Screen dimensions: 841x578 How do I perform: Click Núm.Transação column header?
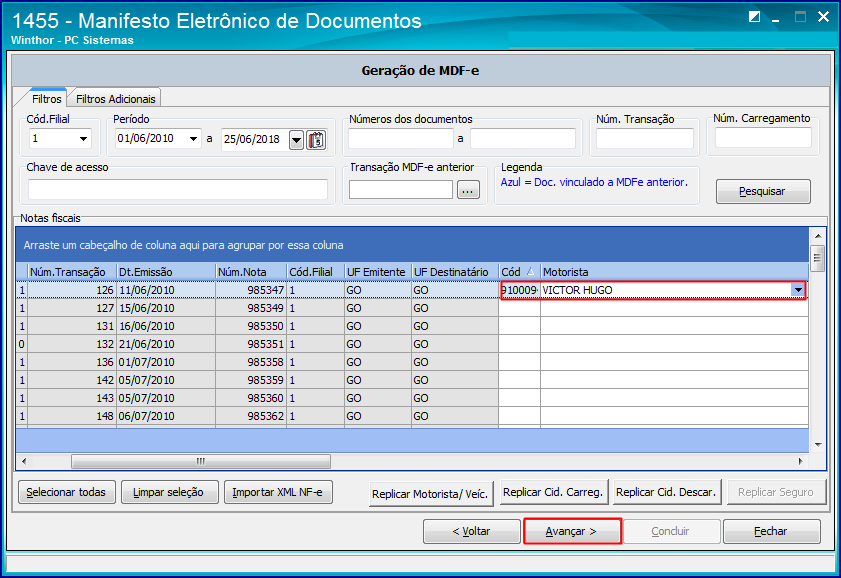72,272
